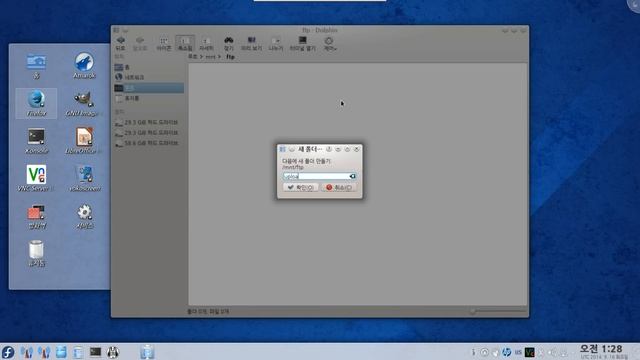
Task: Open the terminal panel toolbar button
Action: click(x=302, y=43)
